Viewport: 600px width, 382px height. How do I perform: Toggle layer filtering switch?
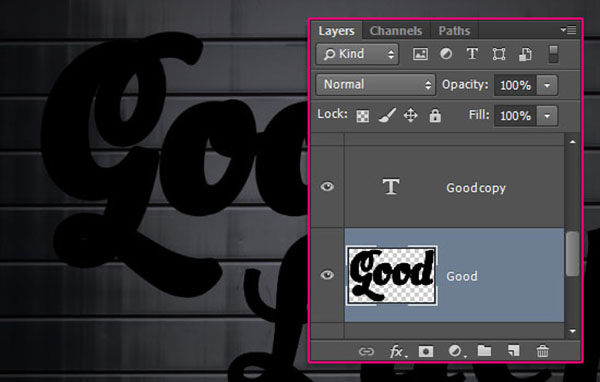tap(553, 54)
